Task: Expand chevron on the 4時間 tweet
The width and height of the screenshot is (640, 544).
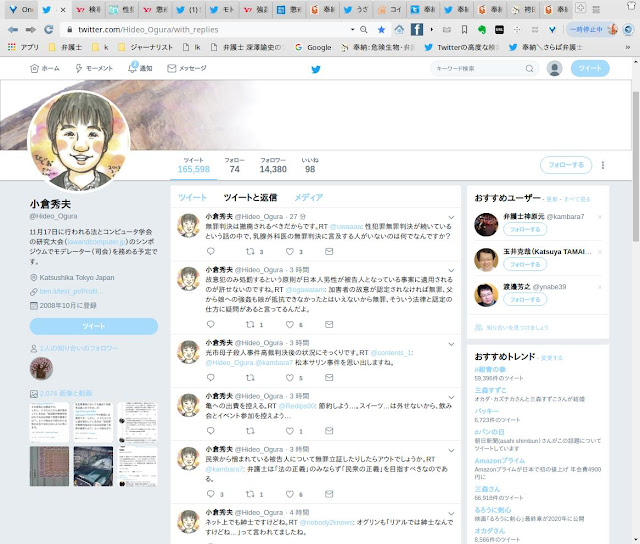Action: [x=451, y=513]
